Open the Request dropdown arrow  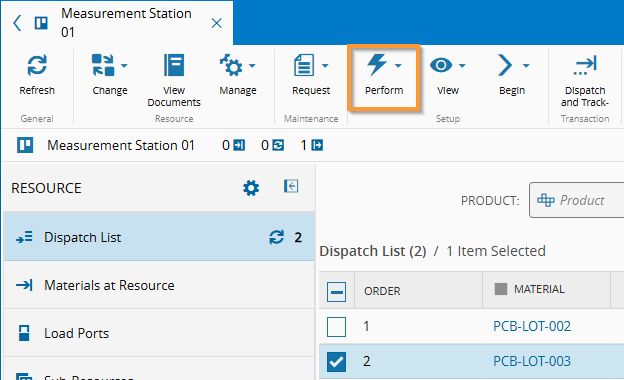[325, 66]
